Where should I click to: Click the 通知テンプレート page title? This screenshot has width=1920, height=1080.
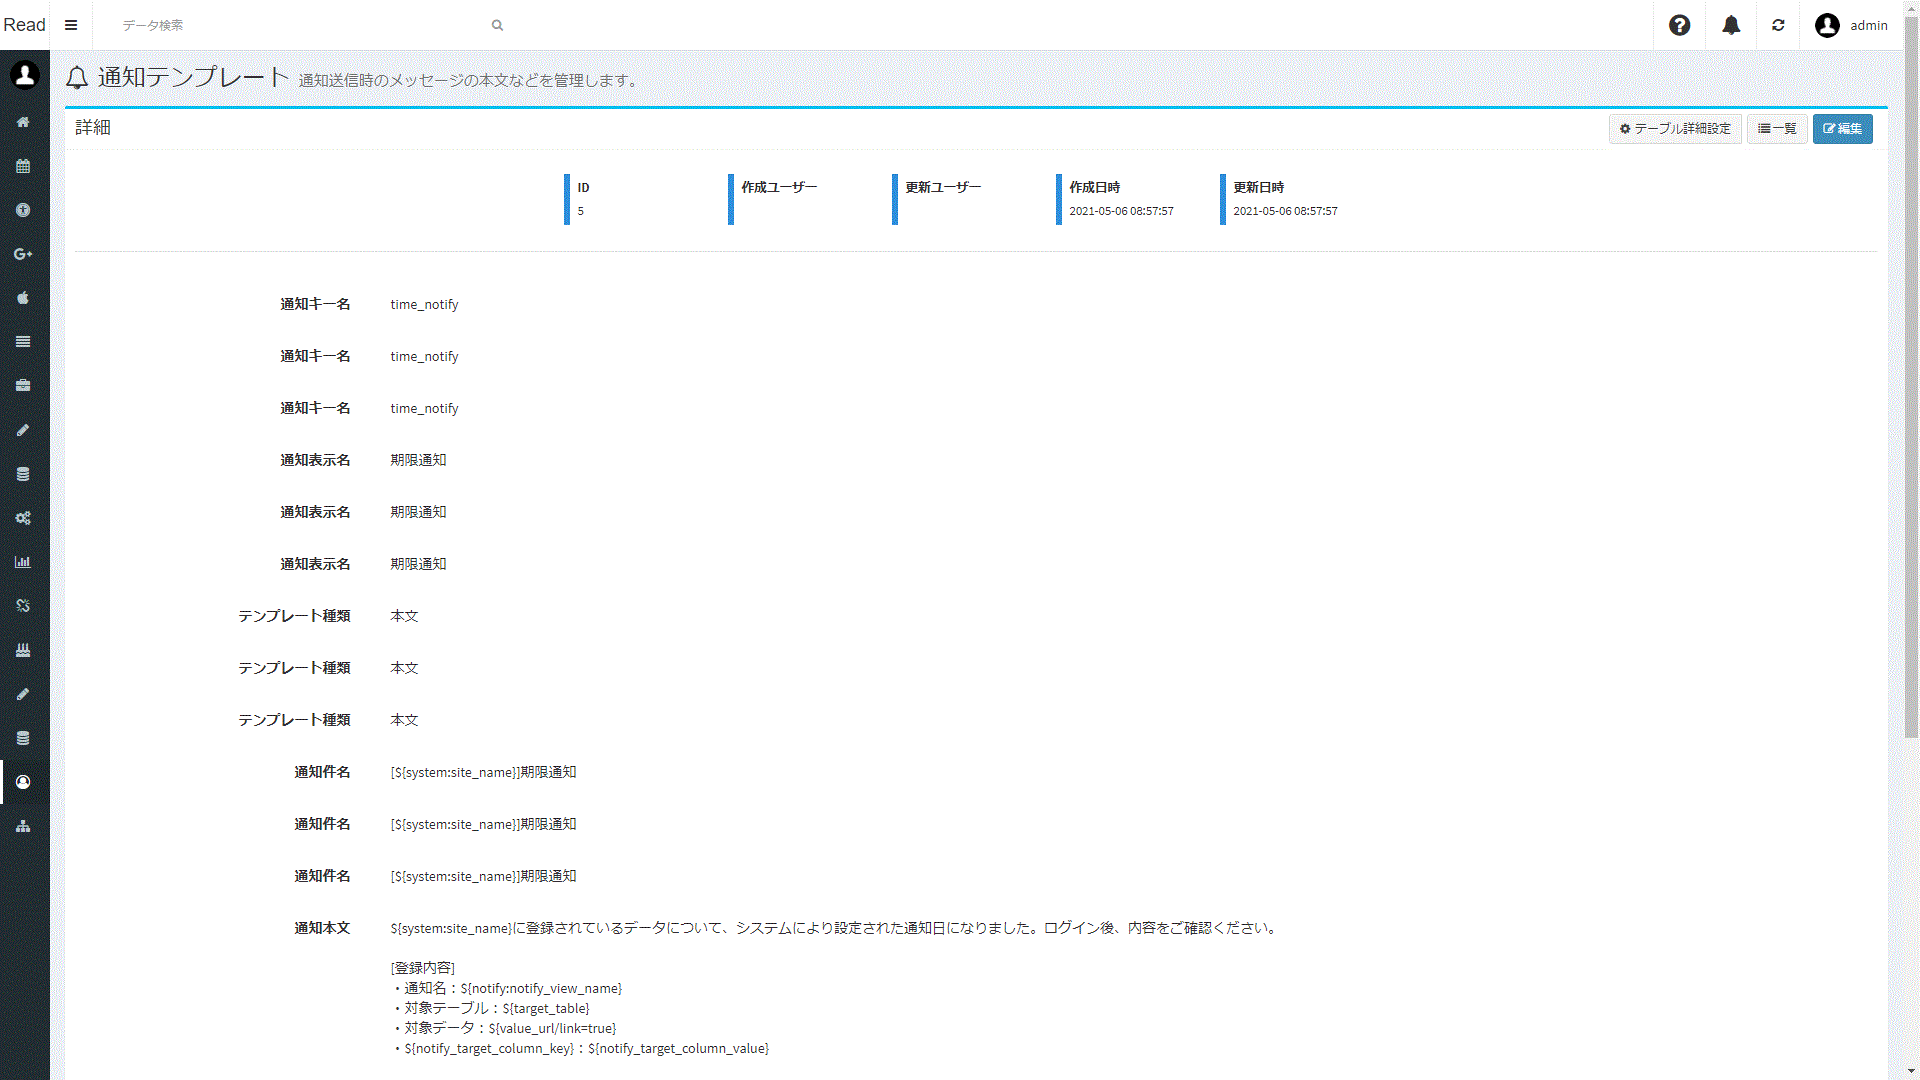pos(193,77)
